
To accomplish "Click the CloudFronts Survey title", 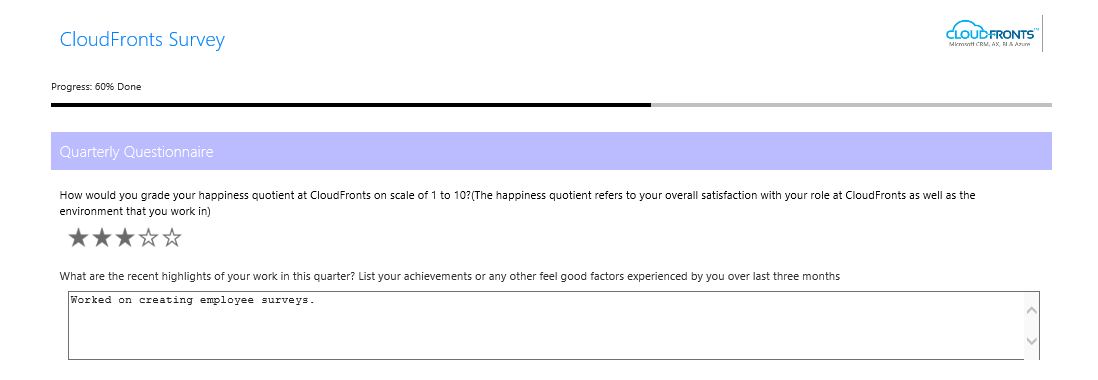I will pos(142,39).
